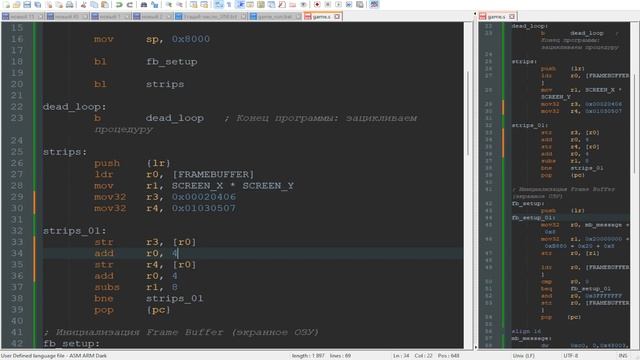This screenshot has width=640, height=360.
Task: Click 0x00020406 on line 29
Action: coord(204,197)
